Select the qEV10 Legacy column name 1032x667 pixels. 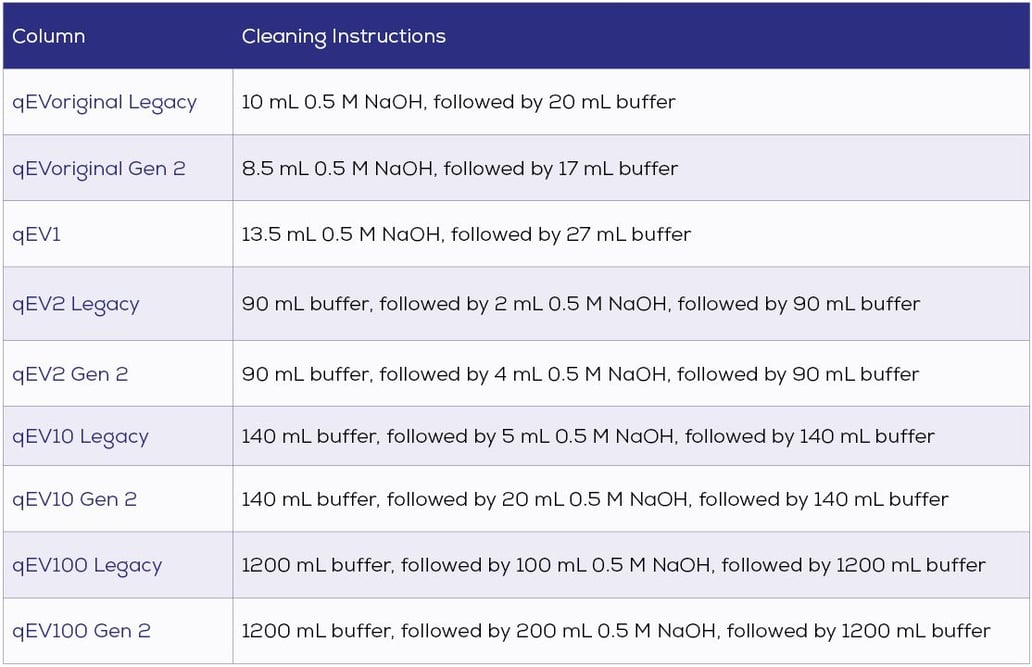[x=80, y=437]
